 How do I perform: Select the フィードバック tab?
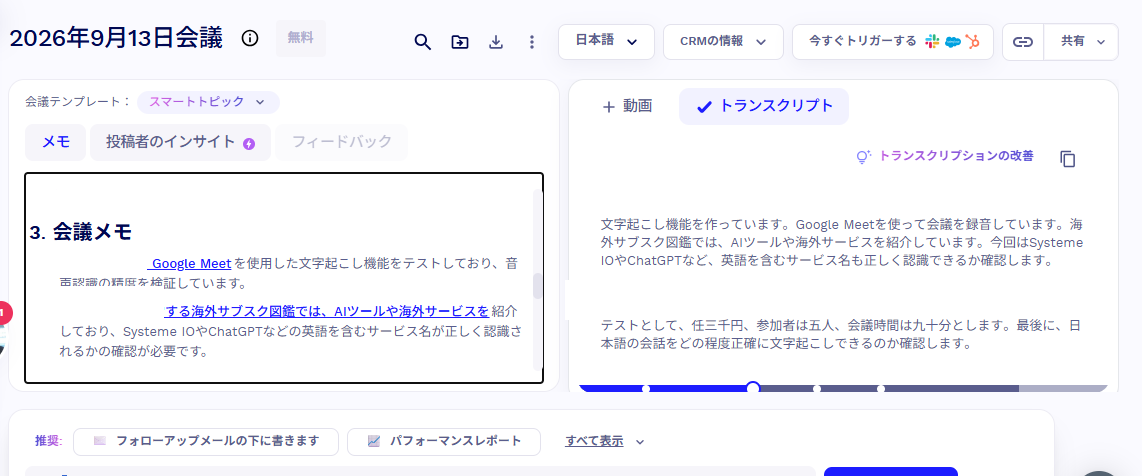(342, 142)
